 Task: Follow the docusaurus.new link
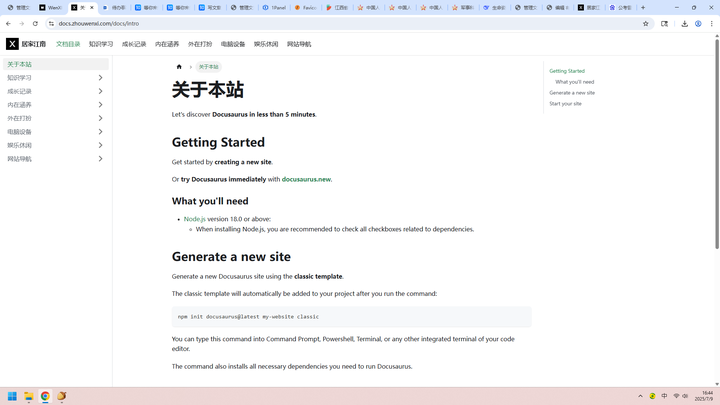306,179
